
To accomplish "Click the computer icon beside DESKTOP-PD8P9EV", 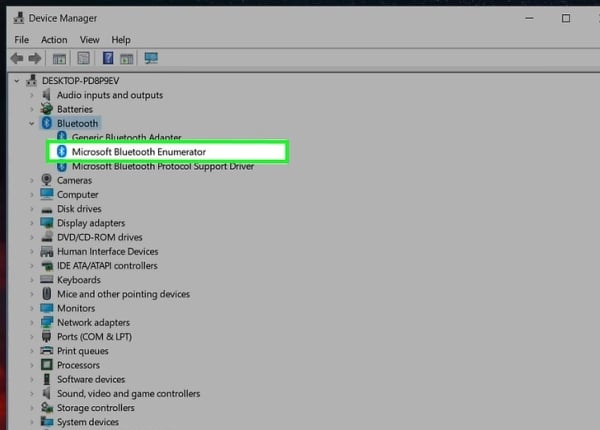I will point(31,80).
